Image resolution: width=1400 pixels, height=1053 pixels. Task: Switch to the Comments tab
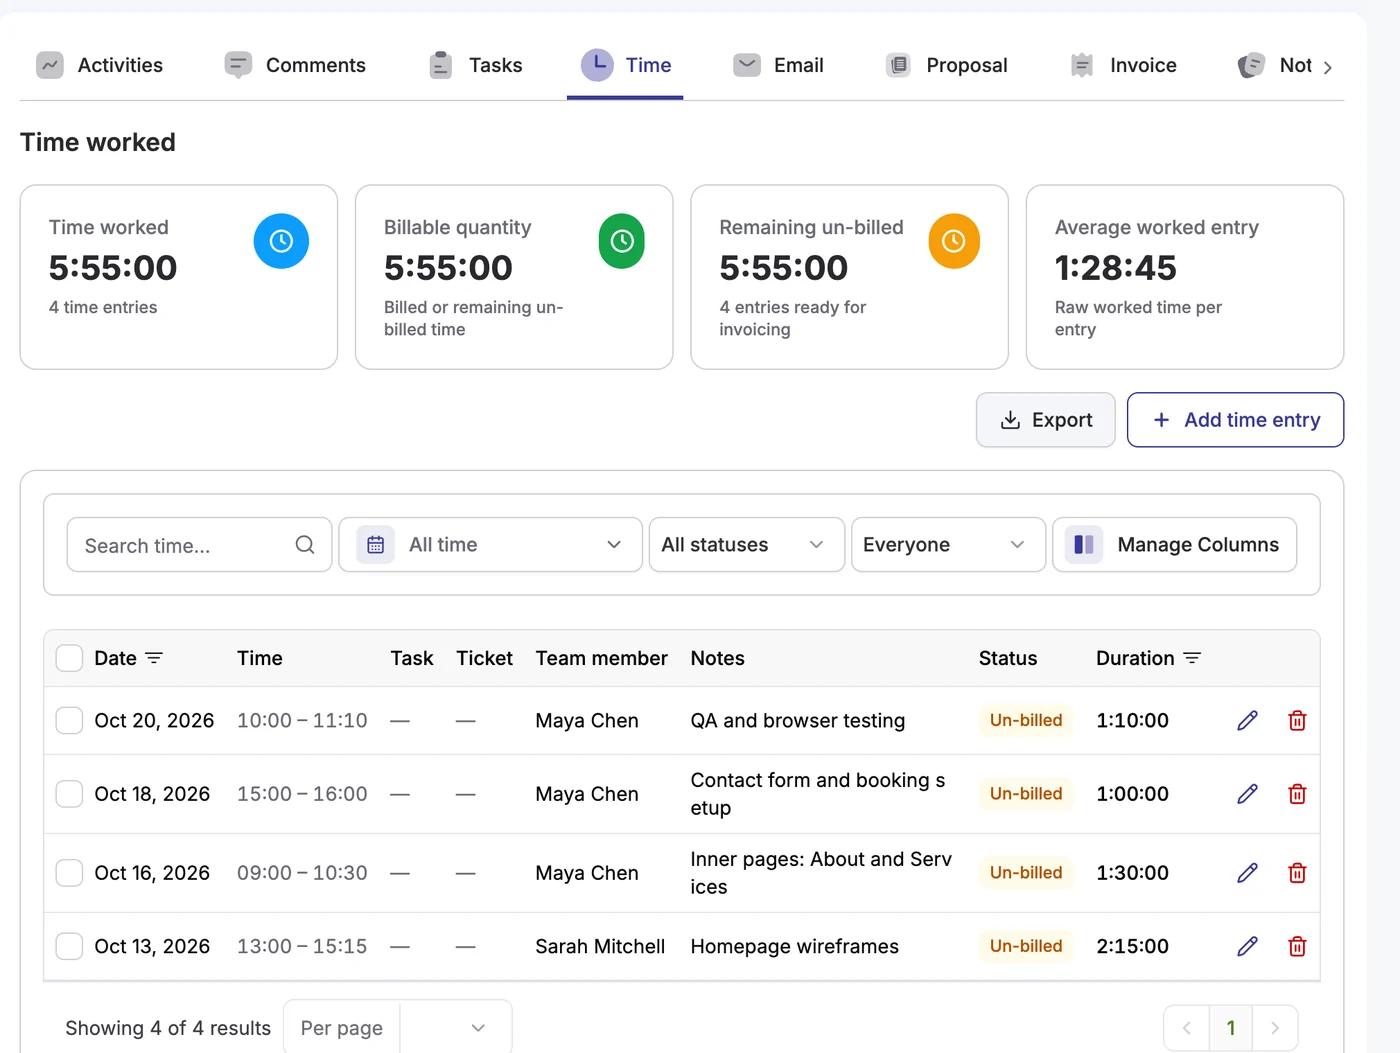point(296,66)
